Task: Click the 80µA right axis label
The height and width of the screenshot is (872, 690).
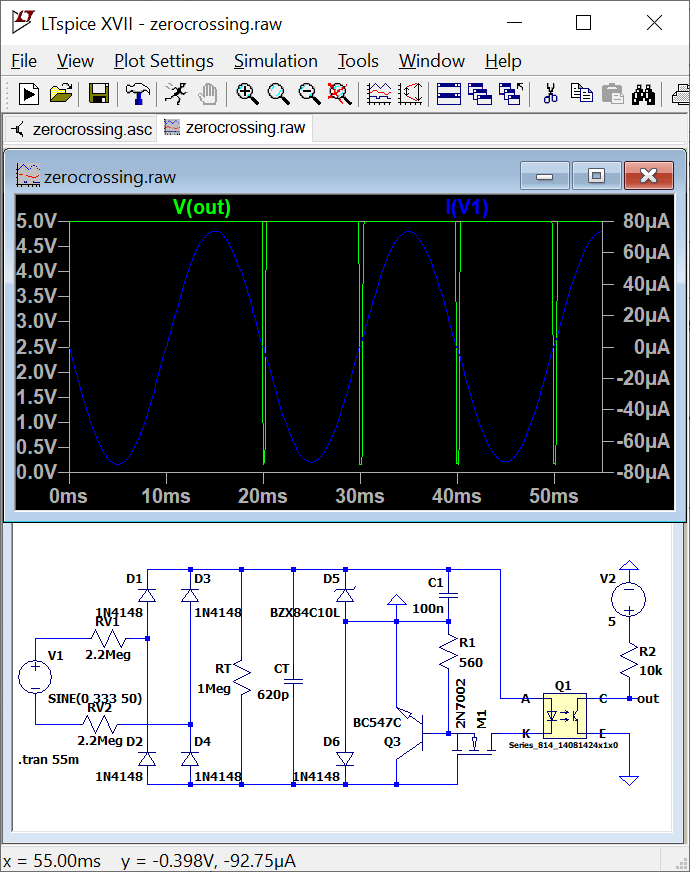Action: [646, 221]
